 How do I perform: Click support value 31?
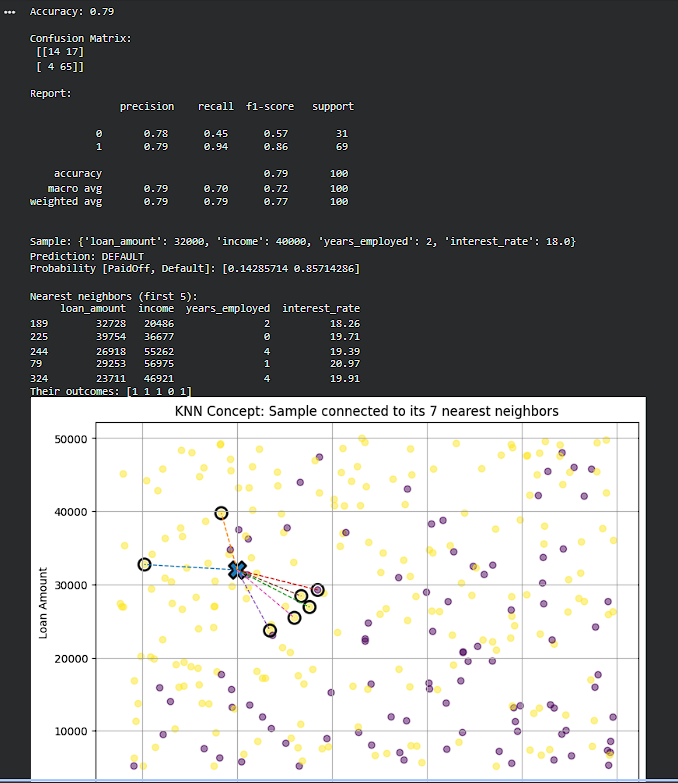(x=342, y=133)
